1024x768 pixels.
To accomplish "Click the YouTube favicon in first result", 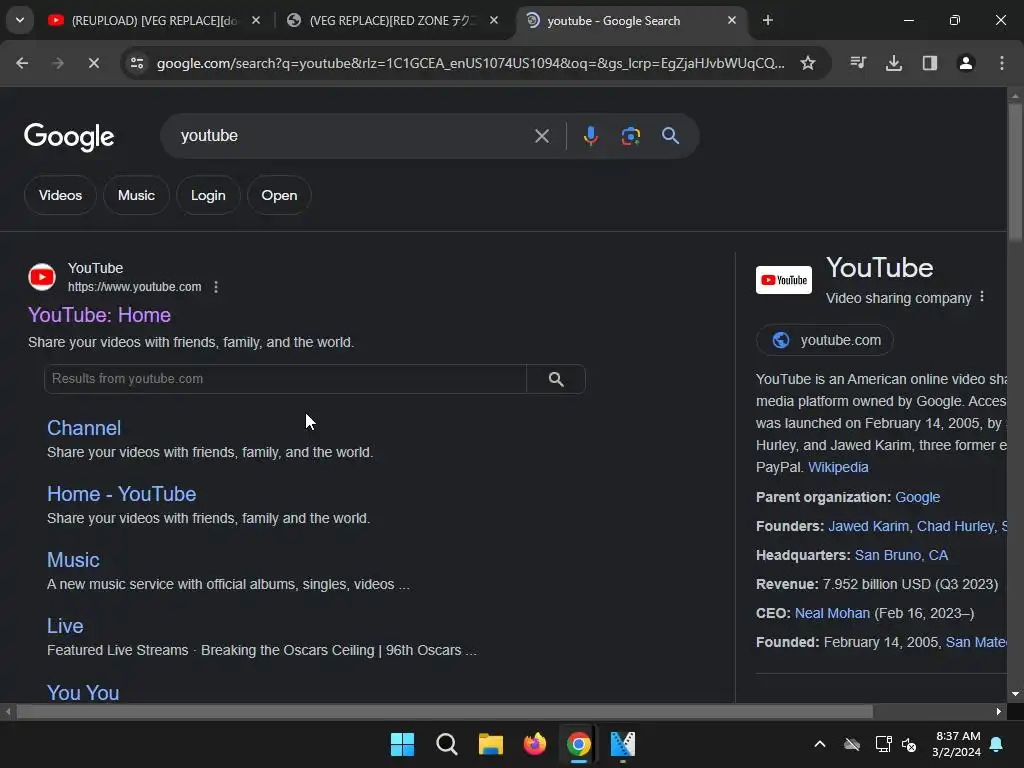I will click(x=42, y=278).
